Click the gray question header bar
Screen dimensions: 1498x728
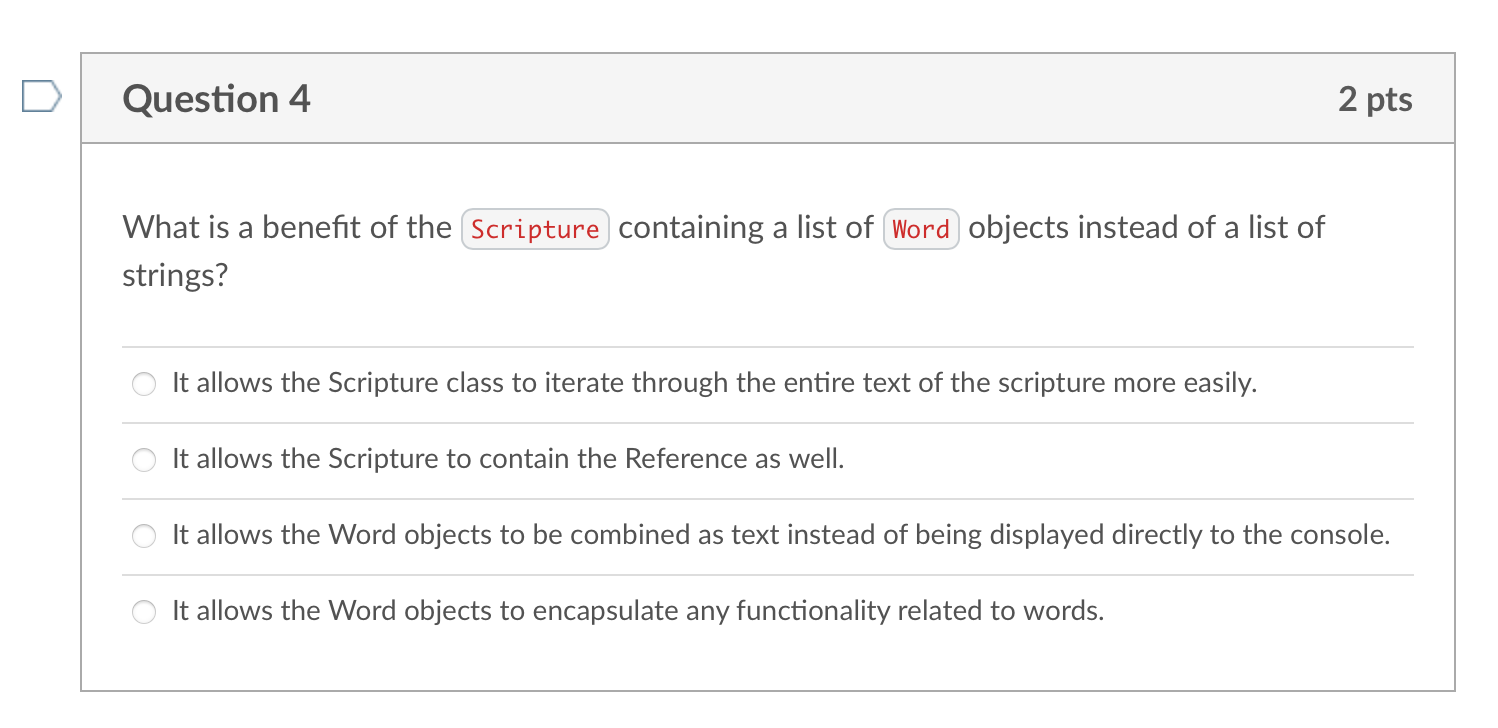[x=800, y=98]
